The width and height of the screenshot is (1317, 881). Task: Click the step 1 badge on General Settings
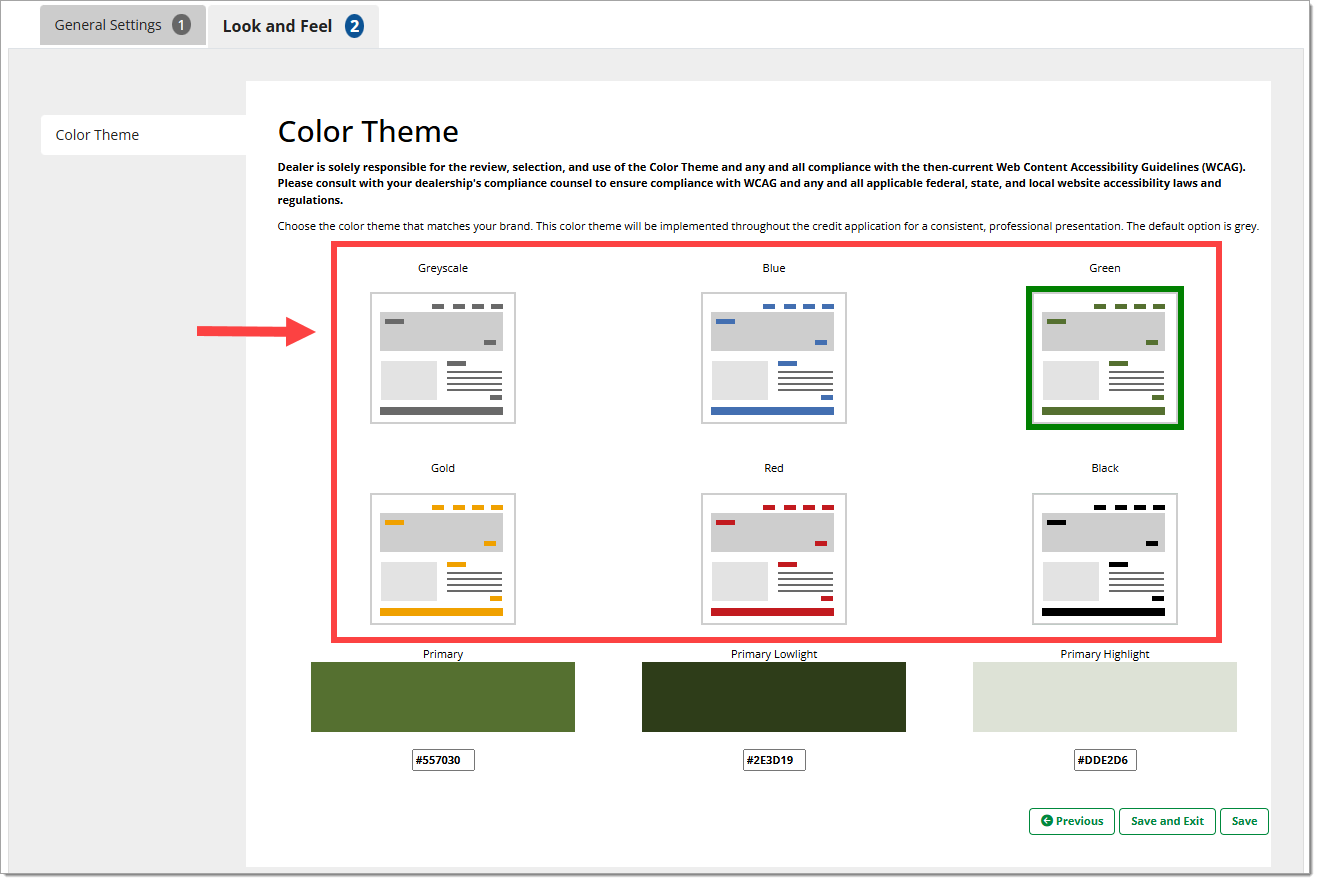pos(181,25)
